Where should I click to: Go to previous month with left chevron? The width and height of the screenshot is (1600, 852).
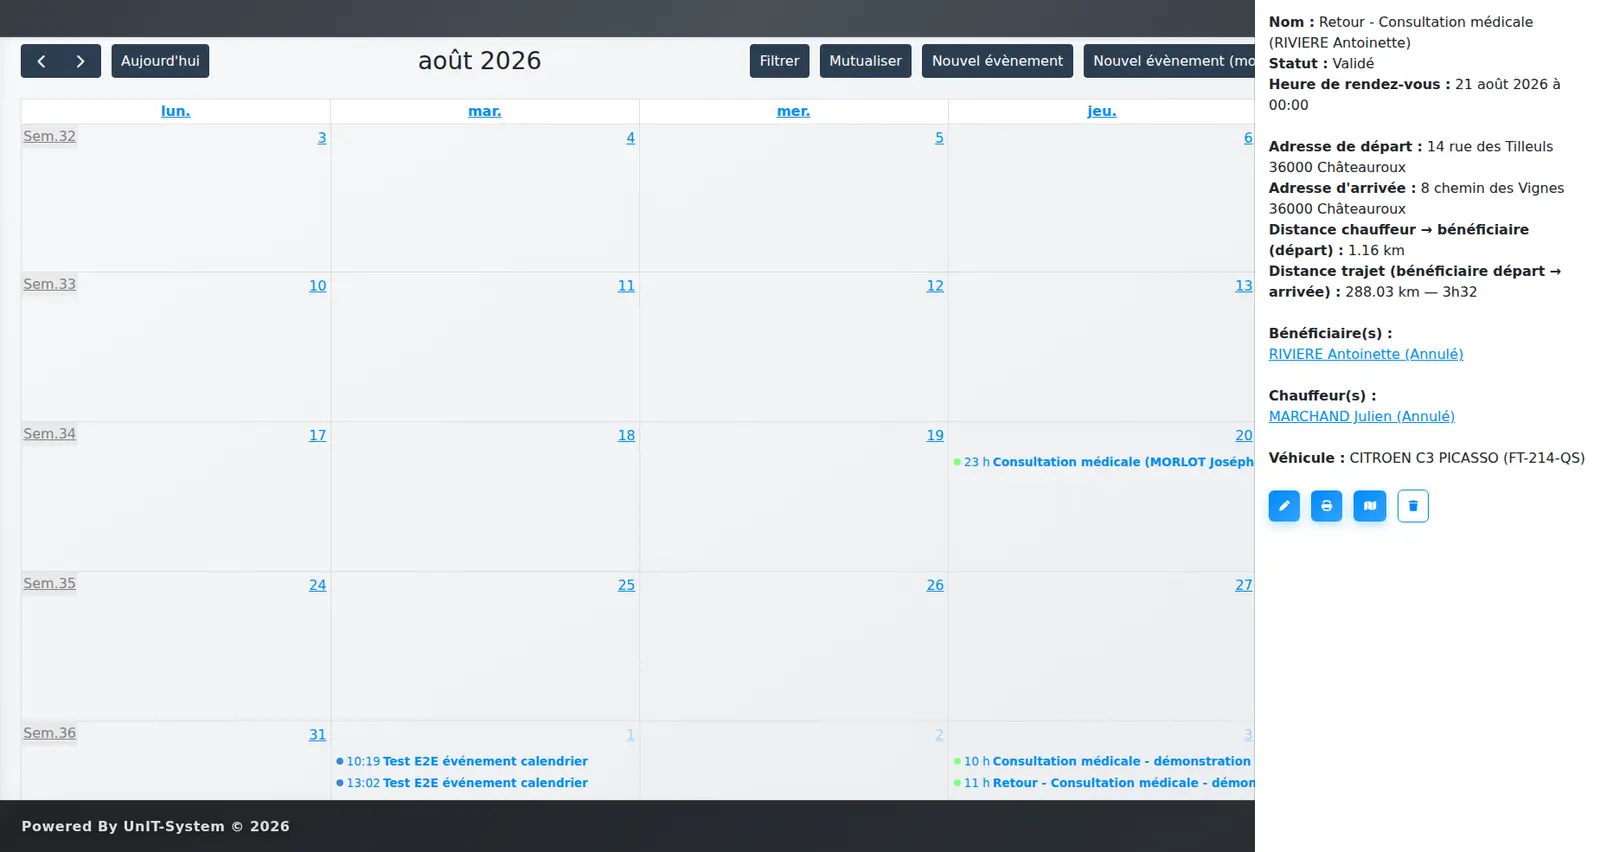[41, 61]
